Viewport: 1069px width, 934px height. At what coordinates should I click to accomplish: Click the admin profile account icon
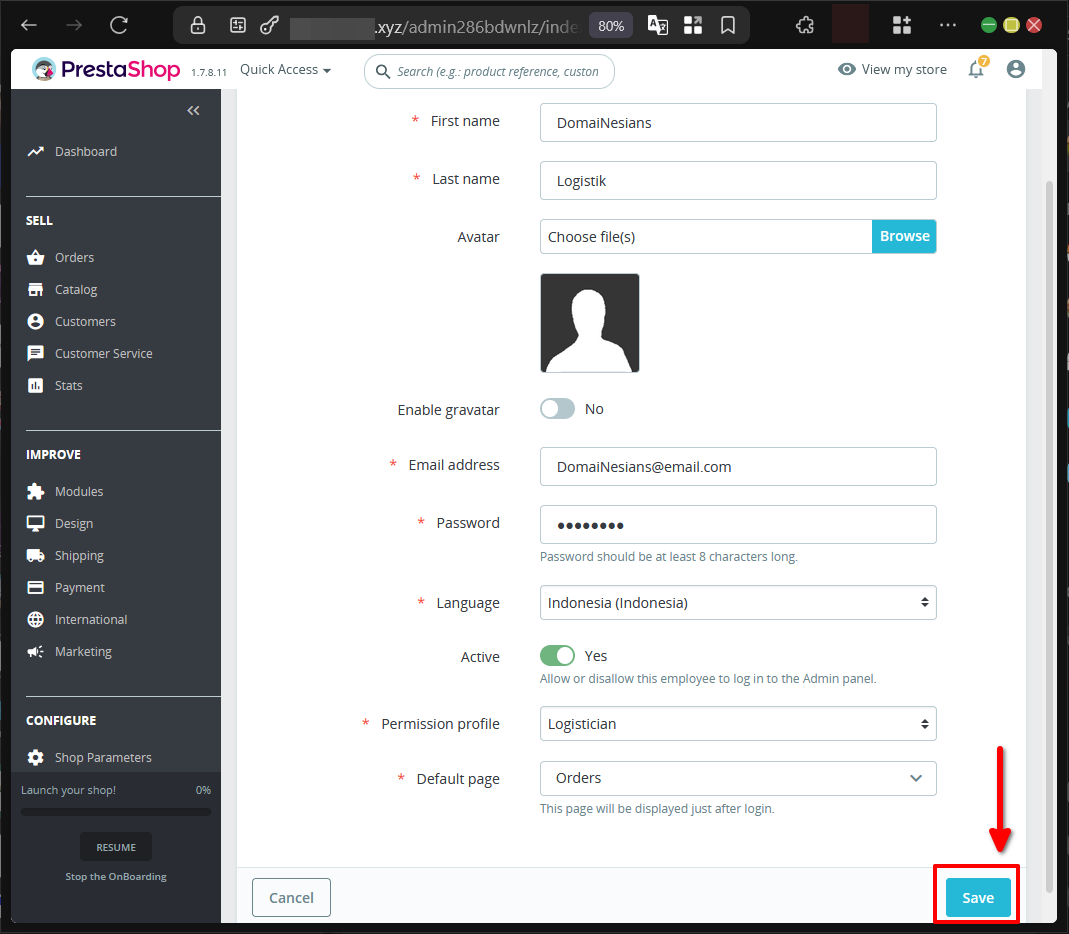[1016, 69]
